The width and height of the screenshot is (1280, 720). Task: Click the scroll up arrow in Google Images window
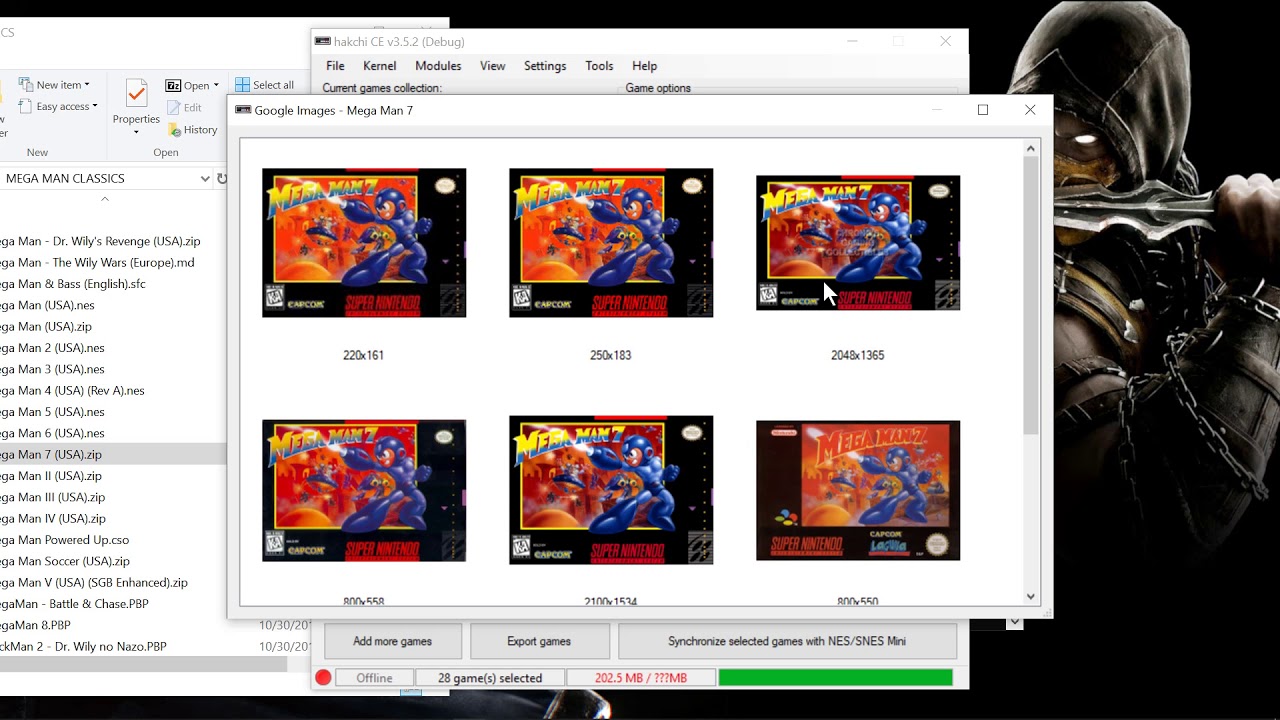pos(1031,149)
